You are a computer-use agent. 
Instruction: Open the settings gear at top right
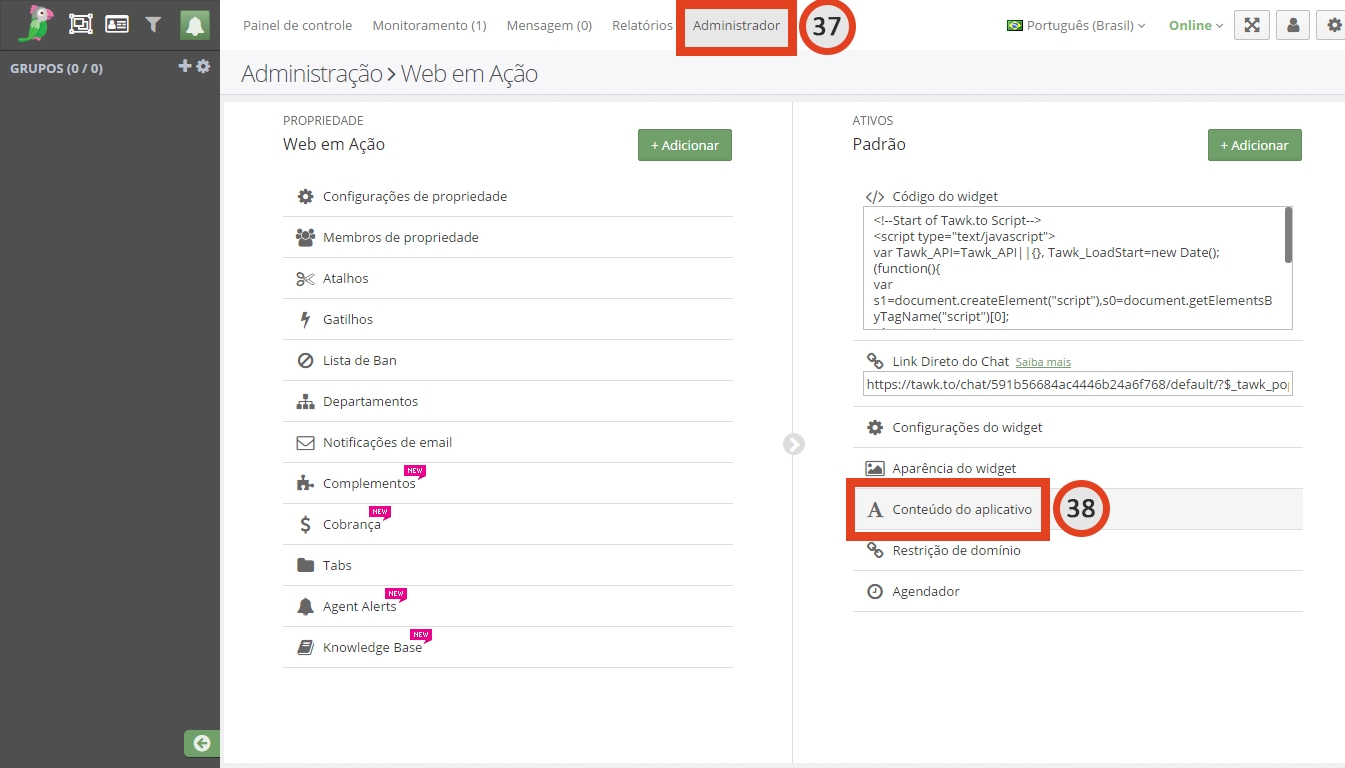coord(1334,26)
